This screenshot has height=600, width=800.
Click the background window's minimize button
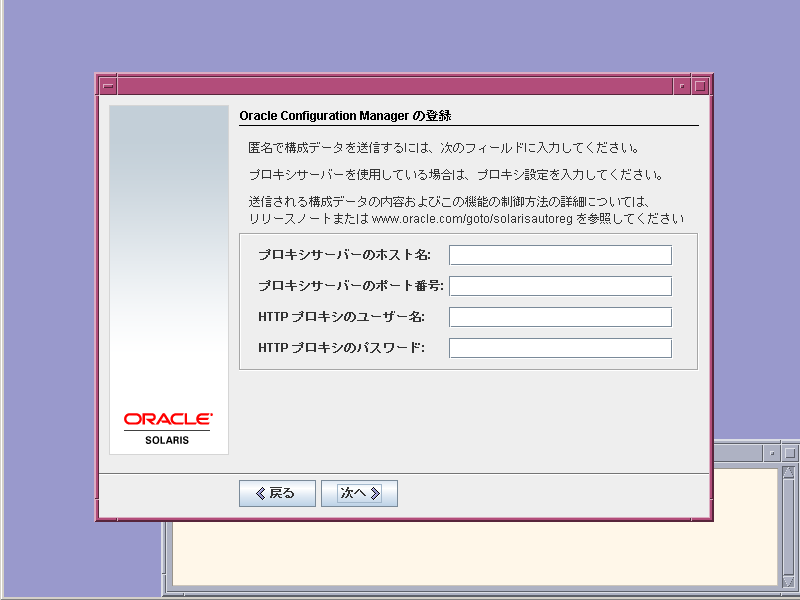[772, 453]
